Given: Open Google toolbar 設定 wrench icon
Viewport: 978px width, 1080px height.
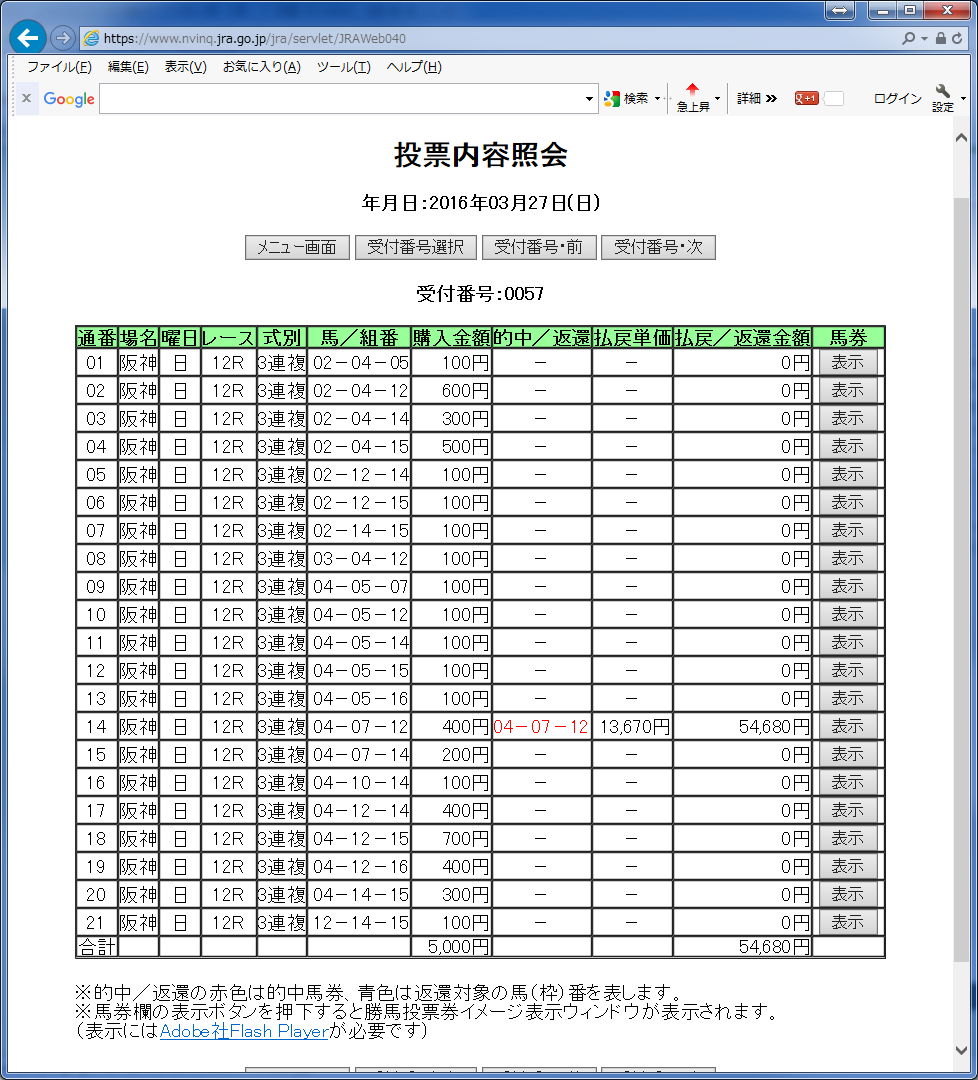Looking at the screenshot, I should point(943,97).
